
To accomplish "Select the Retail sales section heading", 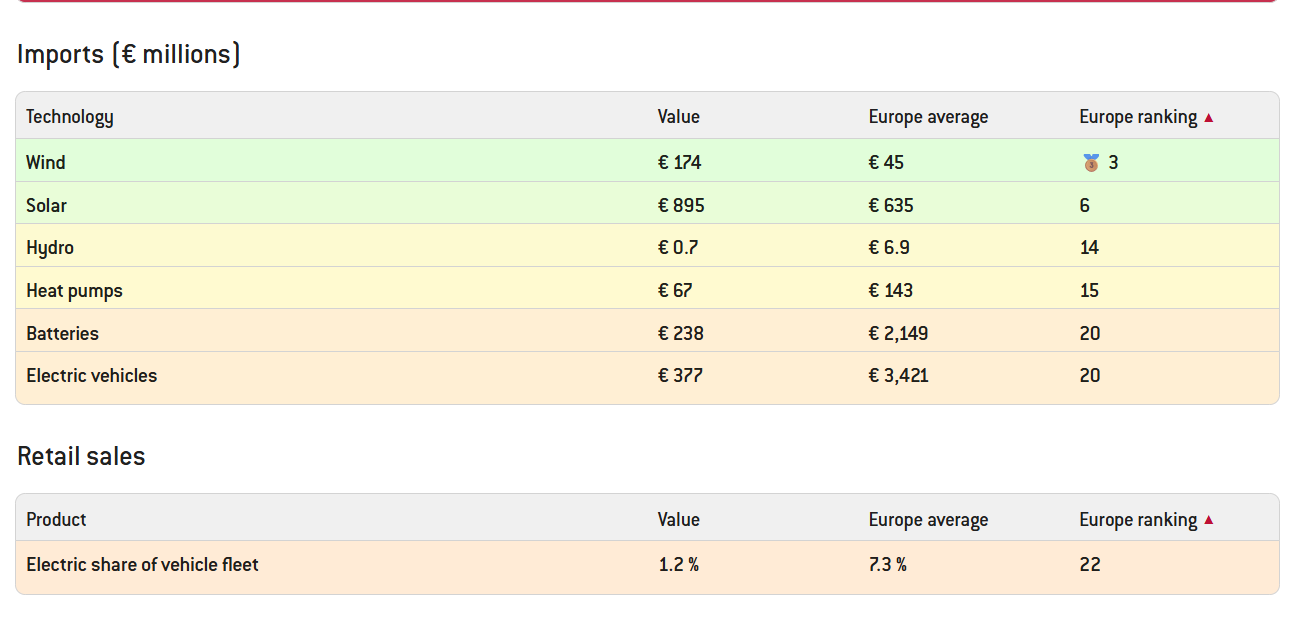I will click(x=80, y=456).
